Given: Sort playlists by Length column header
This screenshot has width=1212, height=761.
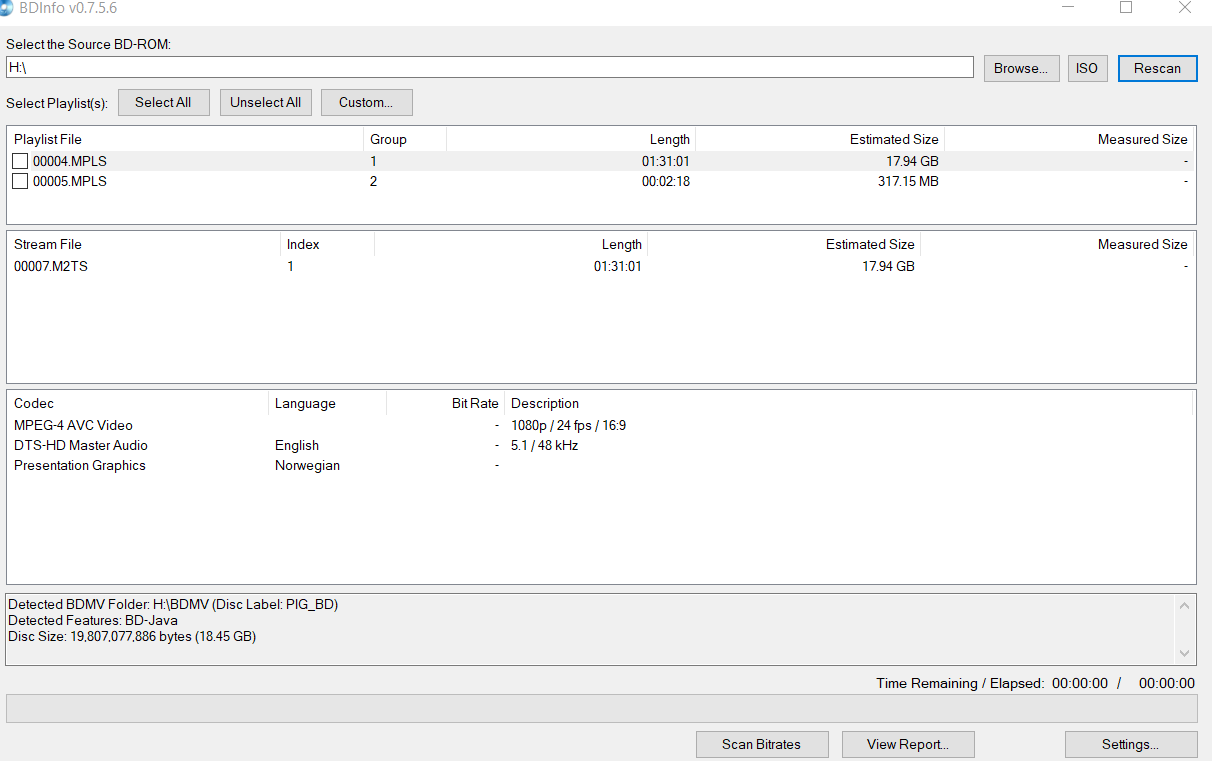Looking at the screenshot, I should (x=571, y=139).
